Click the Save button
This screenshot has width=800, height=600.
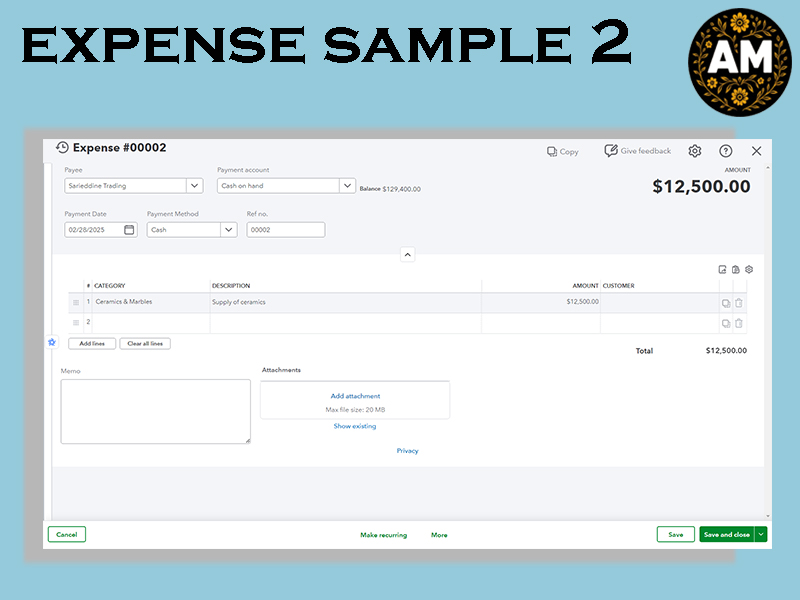click(x=676, y=534)
